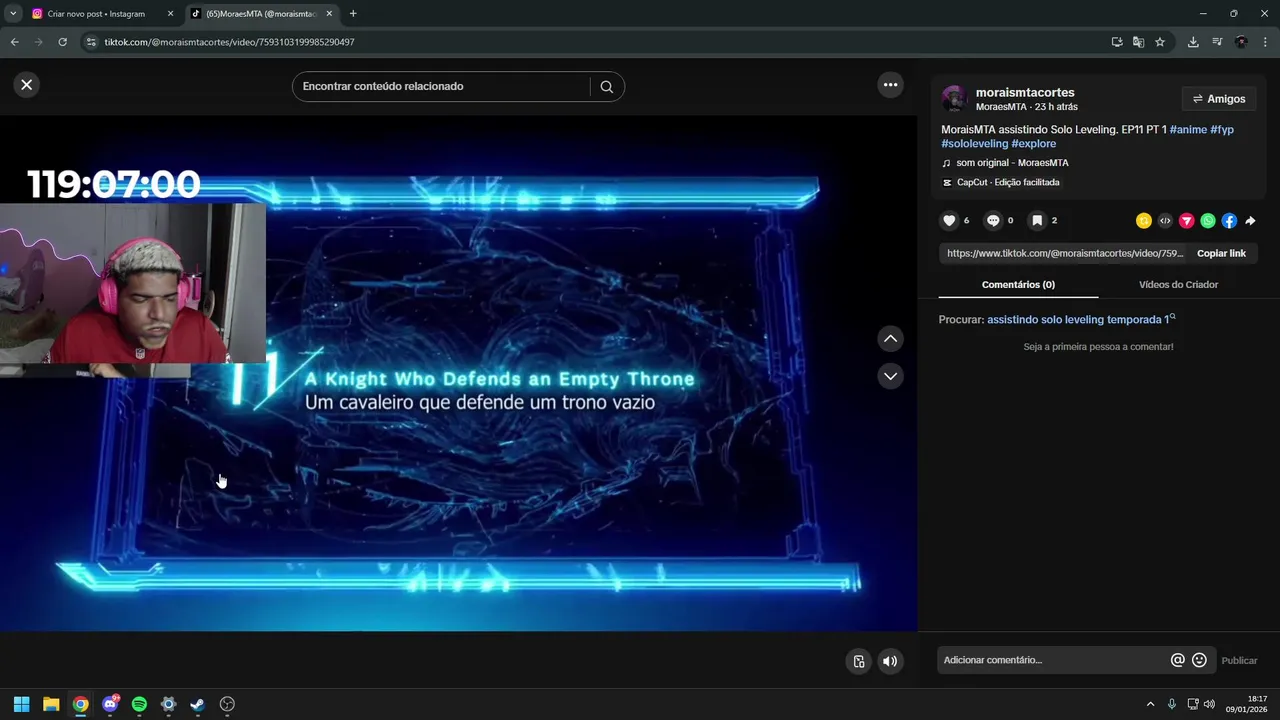Screen dimensions: 1280x720
Task: Go to the next video arrow
Action: (890, 376)
